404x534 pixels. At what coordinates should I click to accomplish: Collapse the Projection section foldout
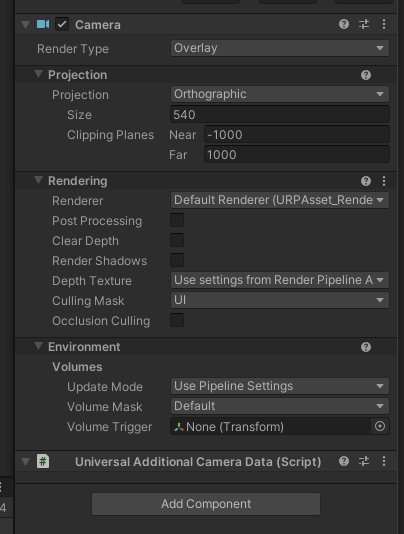click(38, 74)
